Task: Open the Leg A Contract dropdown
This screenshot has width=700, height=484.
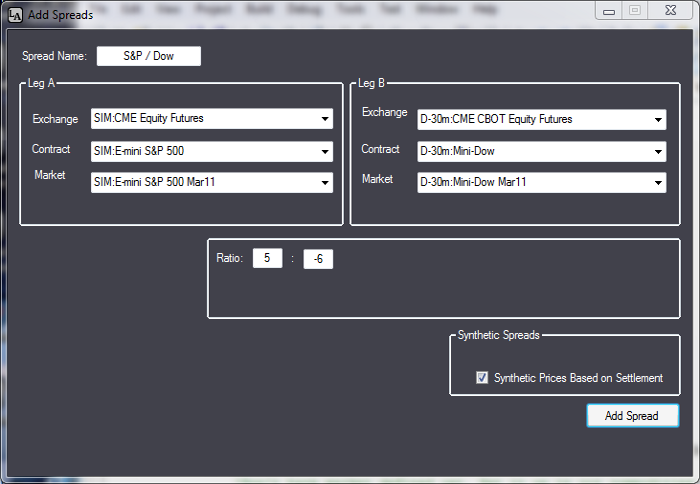Action: (x=212, y=151)
